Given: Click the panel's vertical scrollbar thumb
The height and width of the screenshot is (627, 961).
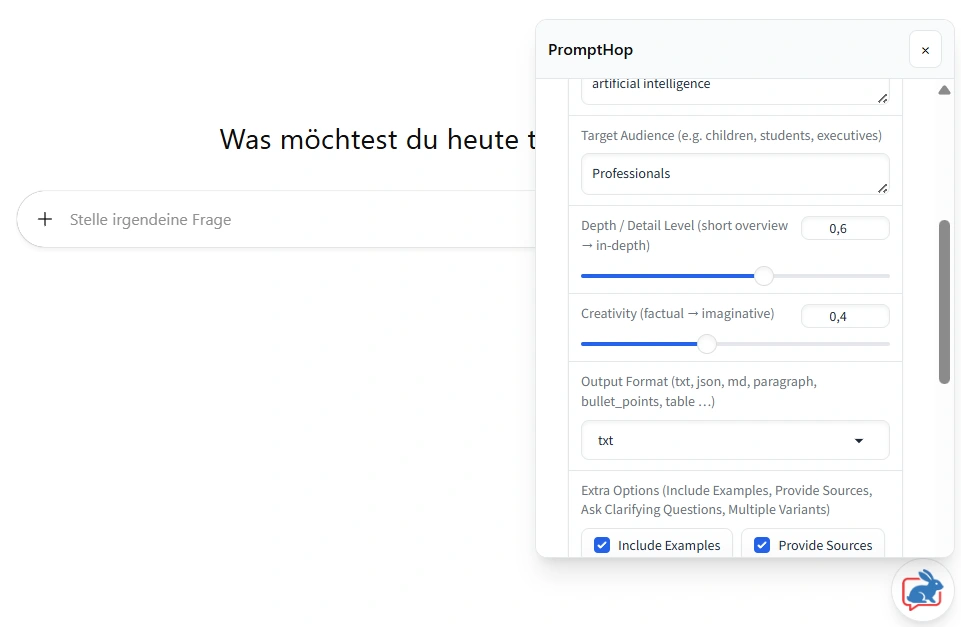Looking at the screenshot, I should point(944,300).
